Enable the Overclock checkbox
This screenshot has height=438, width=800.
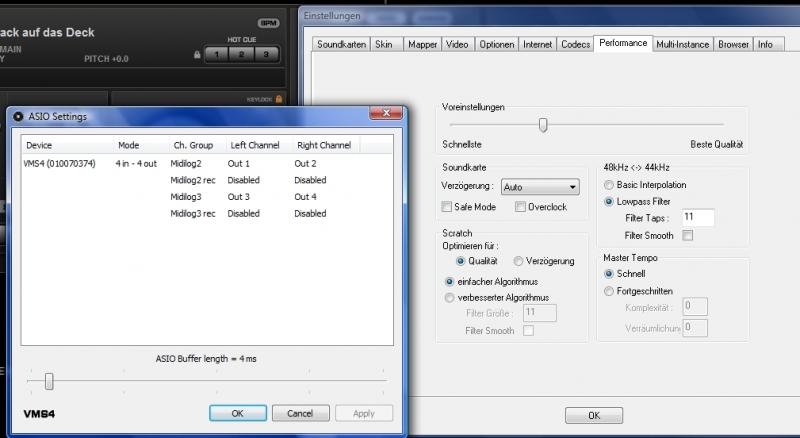520,207
